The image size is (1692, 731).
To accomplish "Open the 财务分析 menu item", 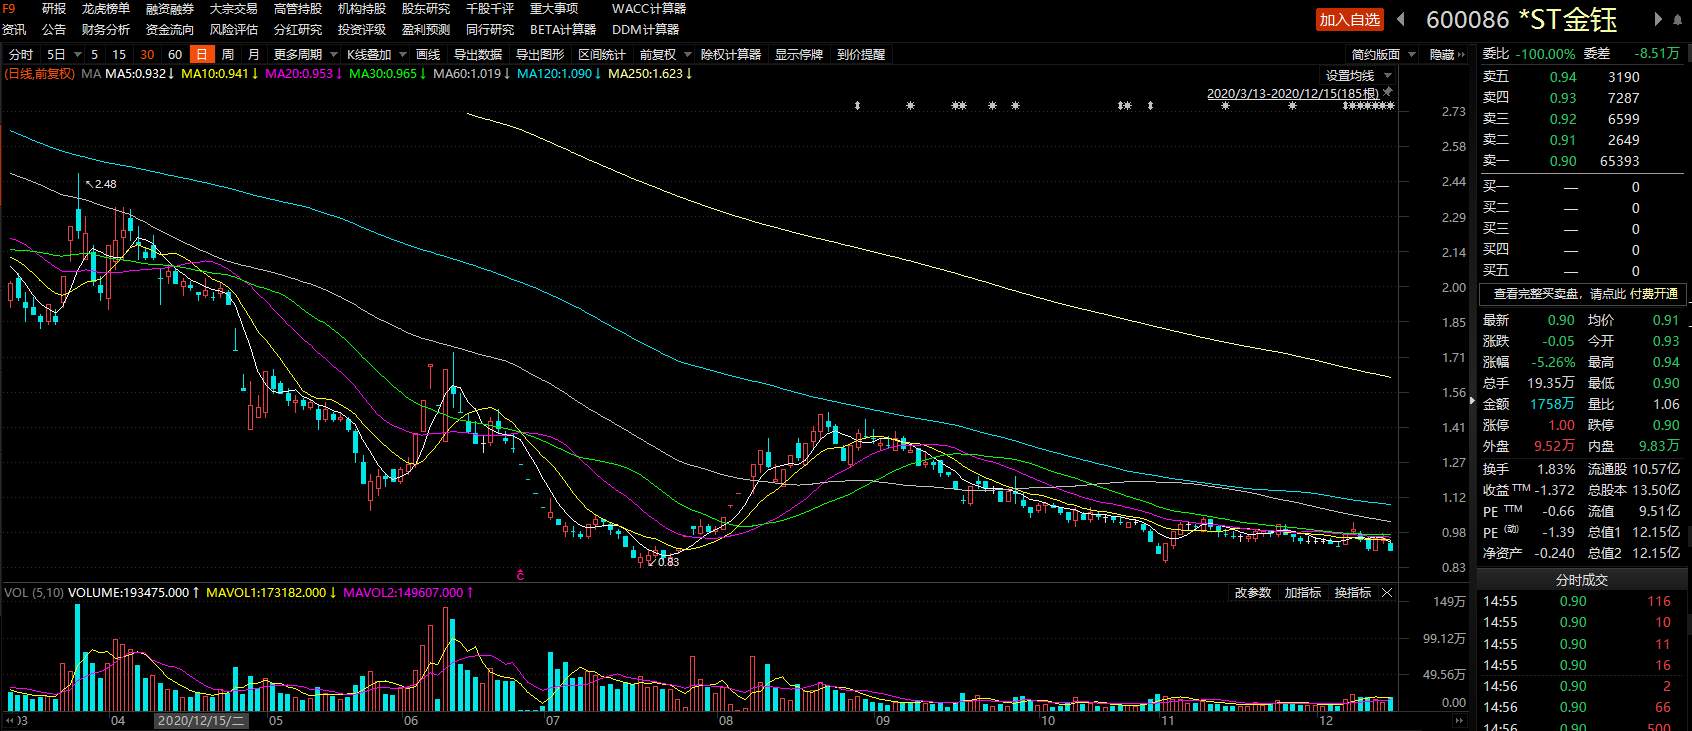I will click(x=106, y=30).
